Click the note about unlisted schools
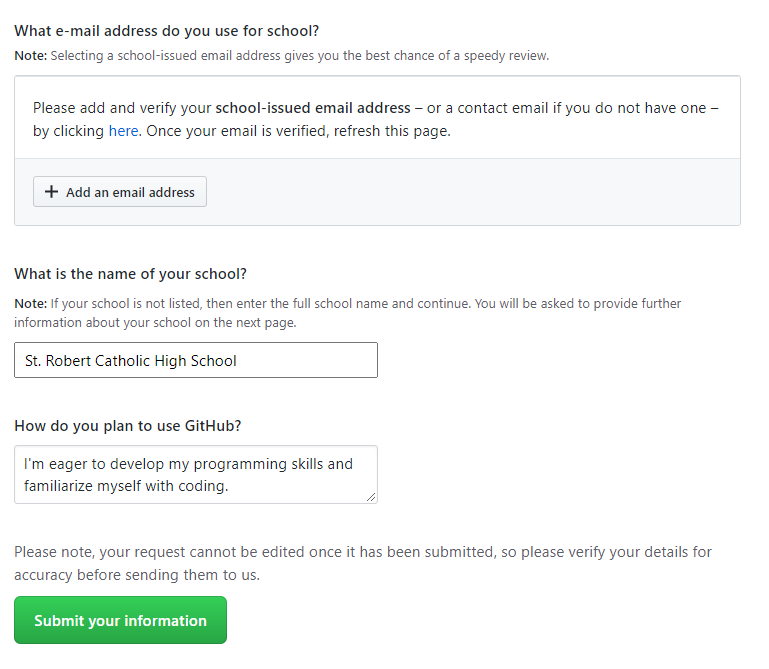 [347, 313]
